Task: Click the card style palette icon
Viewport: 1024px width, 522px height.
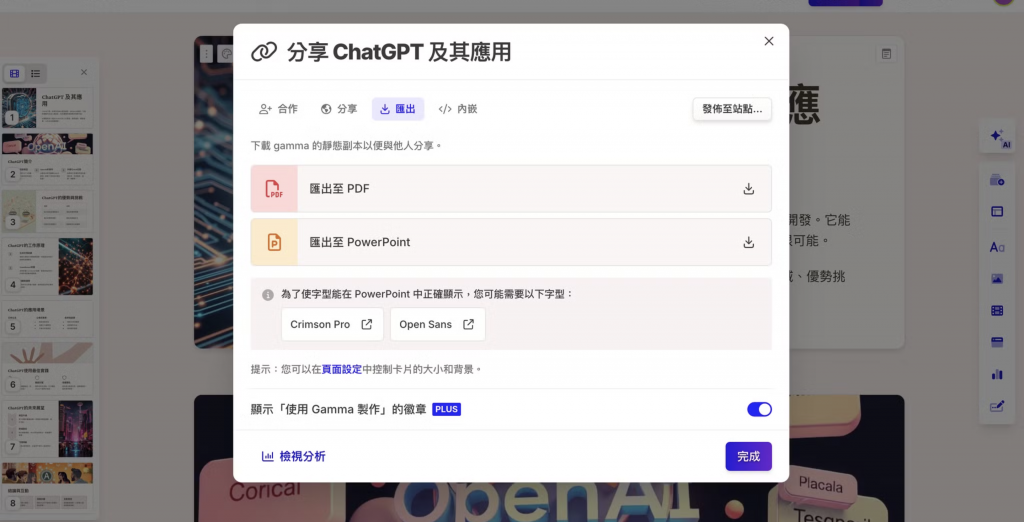Action: 225,54
